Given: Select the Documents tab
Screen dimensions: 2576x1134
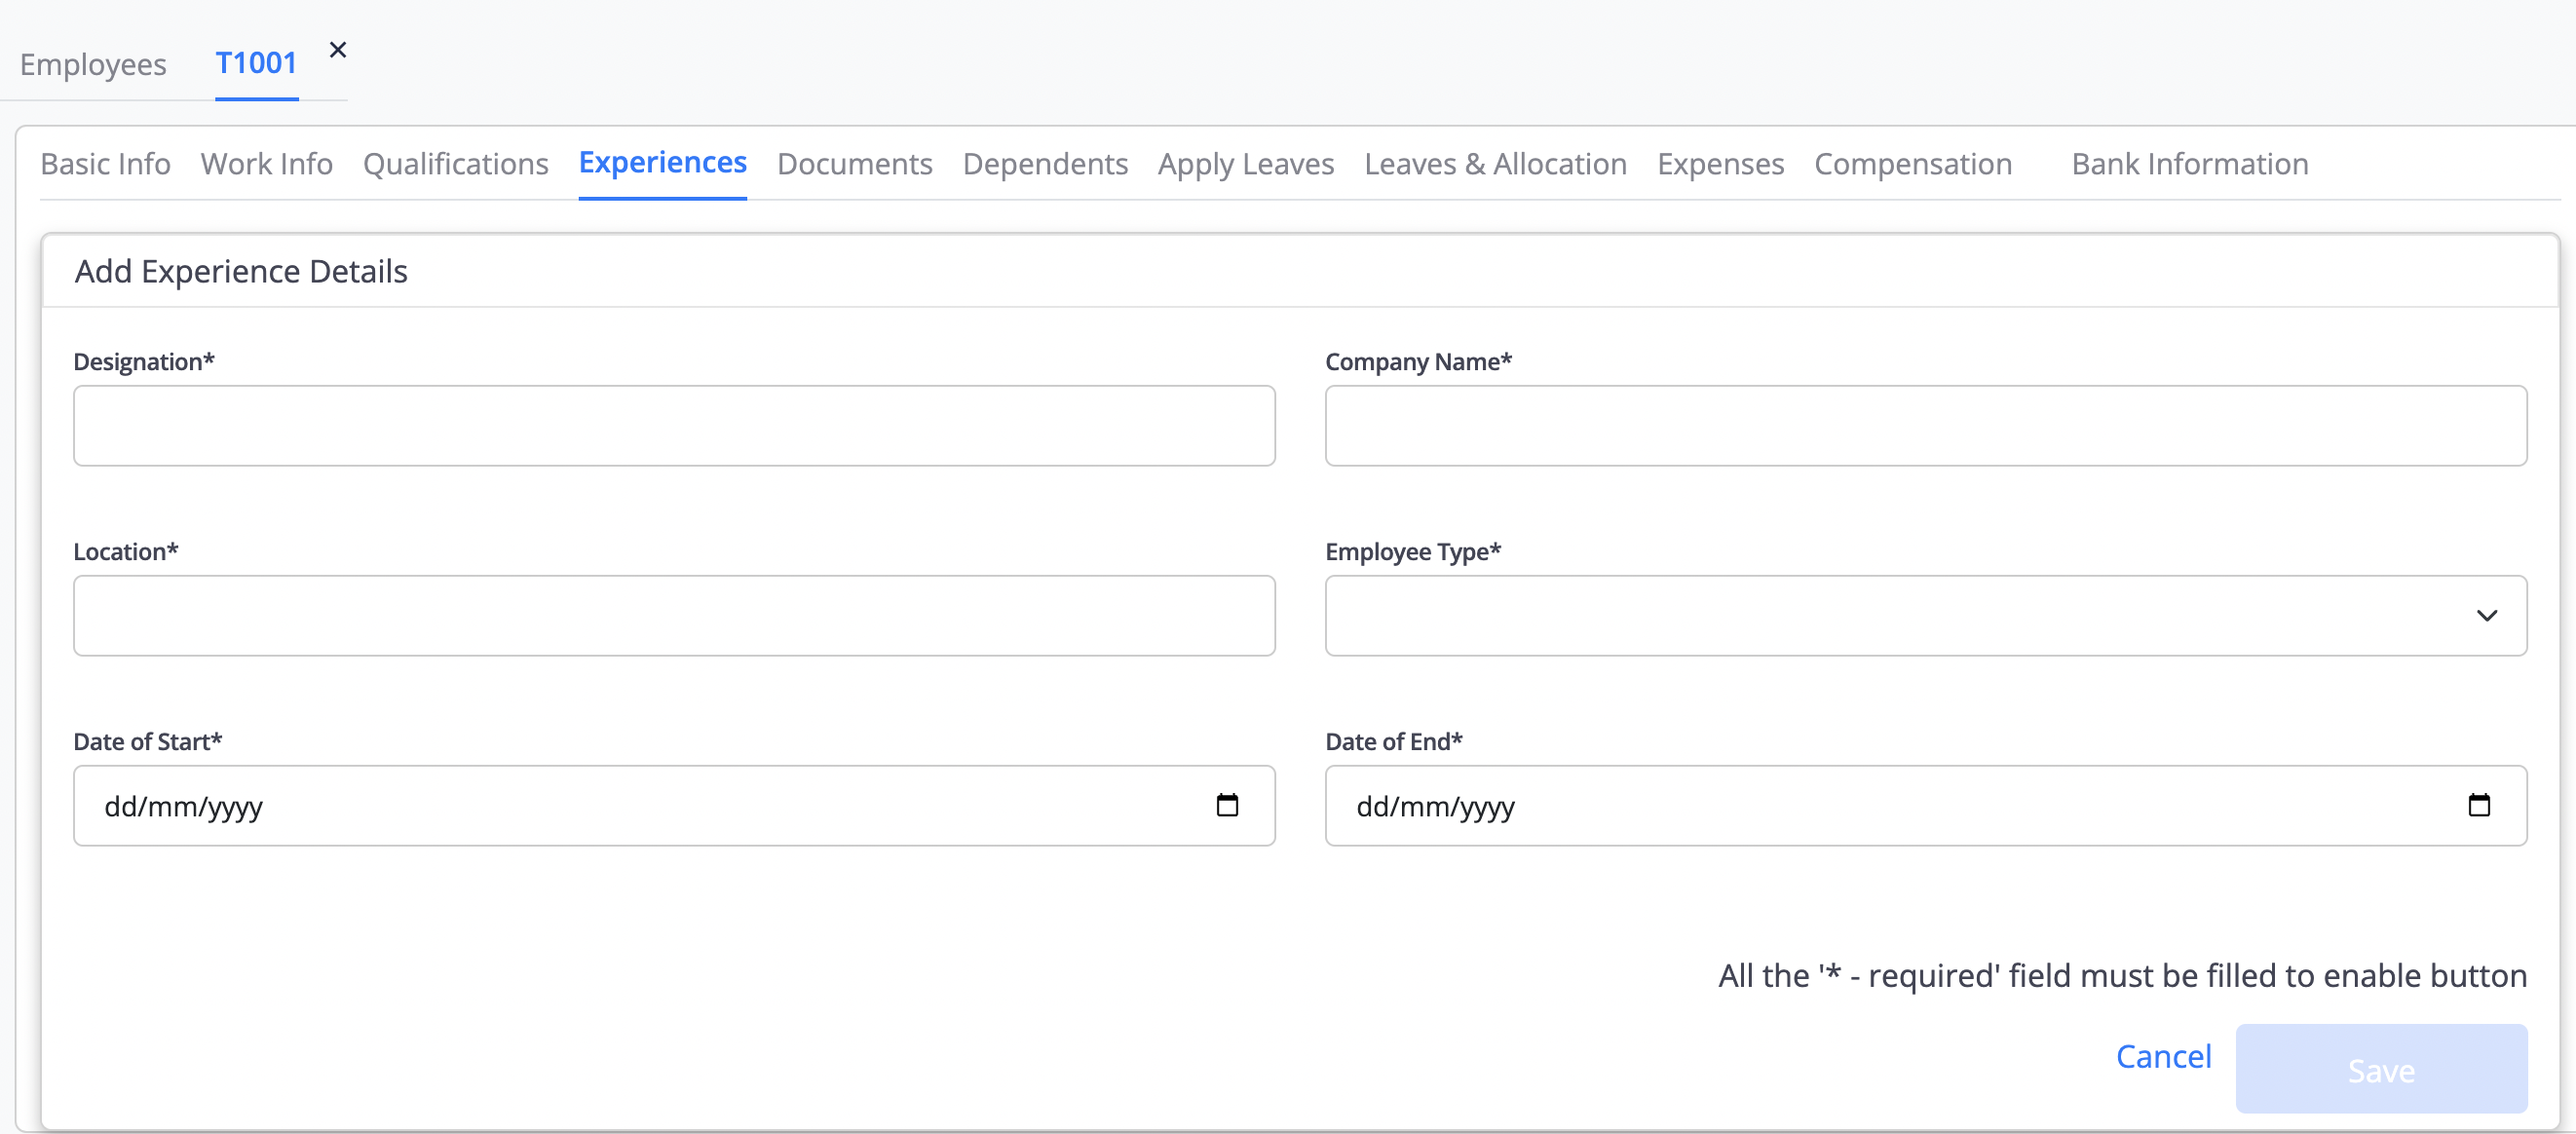Looking at the screenshot, I should click(x=854, y=163).
